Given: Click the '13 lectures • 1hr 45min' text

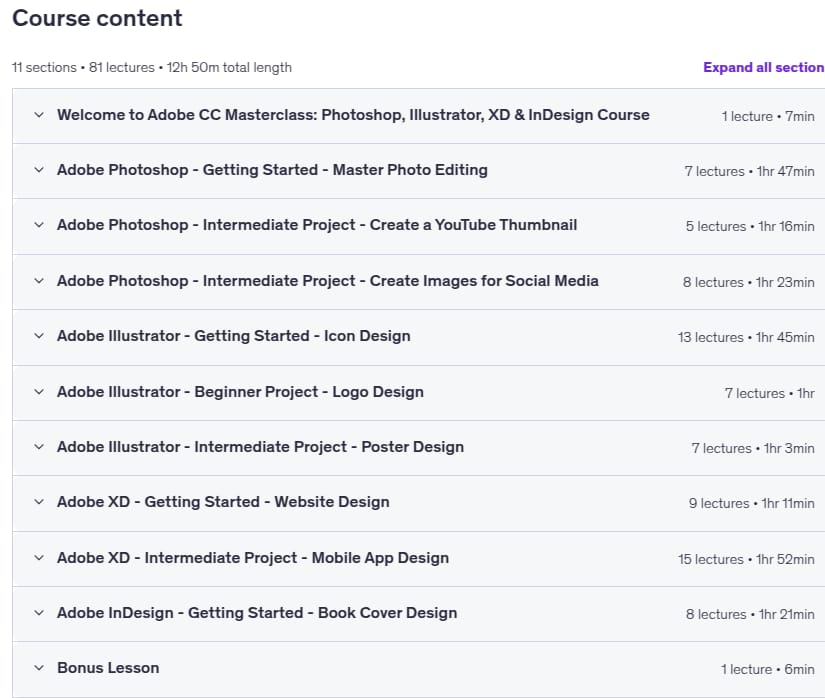Looking at the screenshot, I should tap(746, 337).
